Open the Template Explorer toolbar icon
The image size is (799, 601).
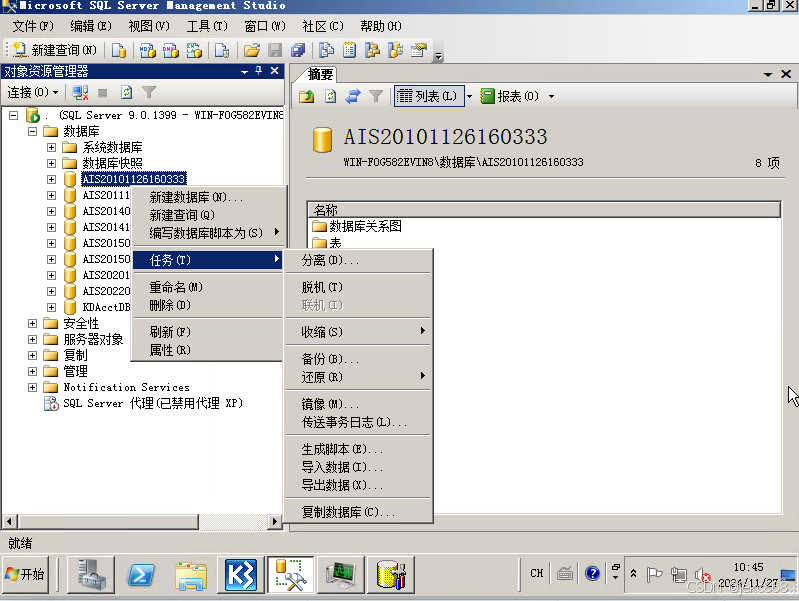tap(395, 50)
